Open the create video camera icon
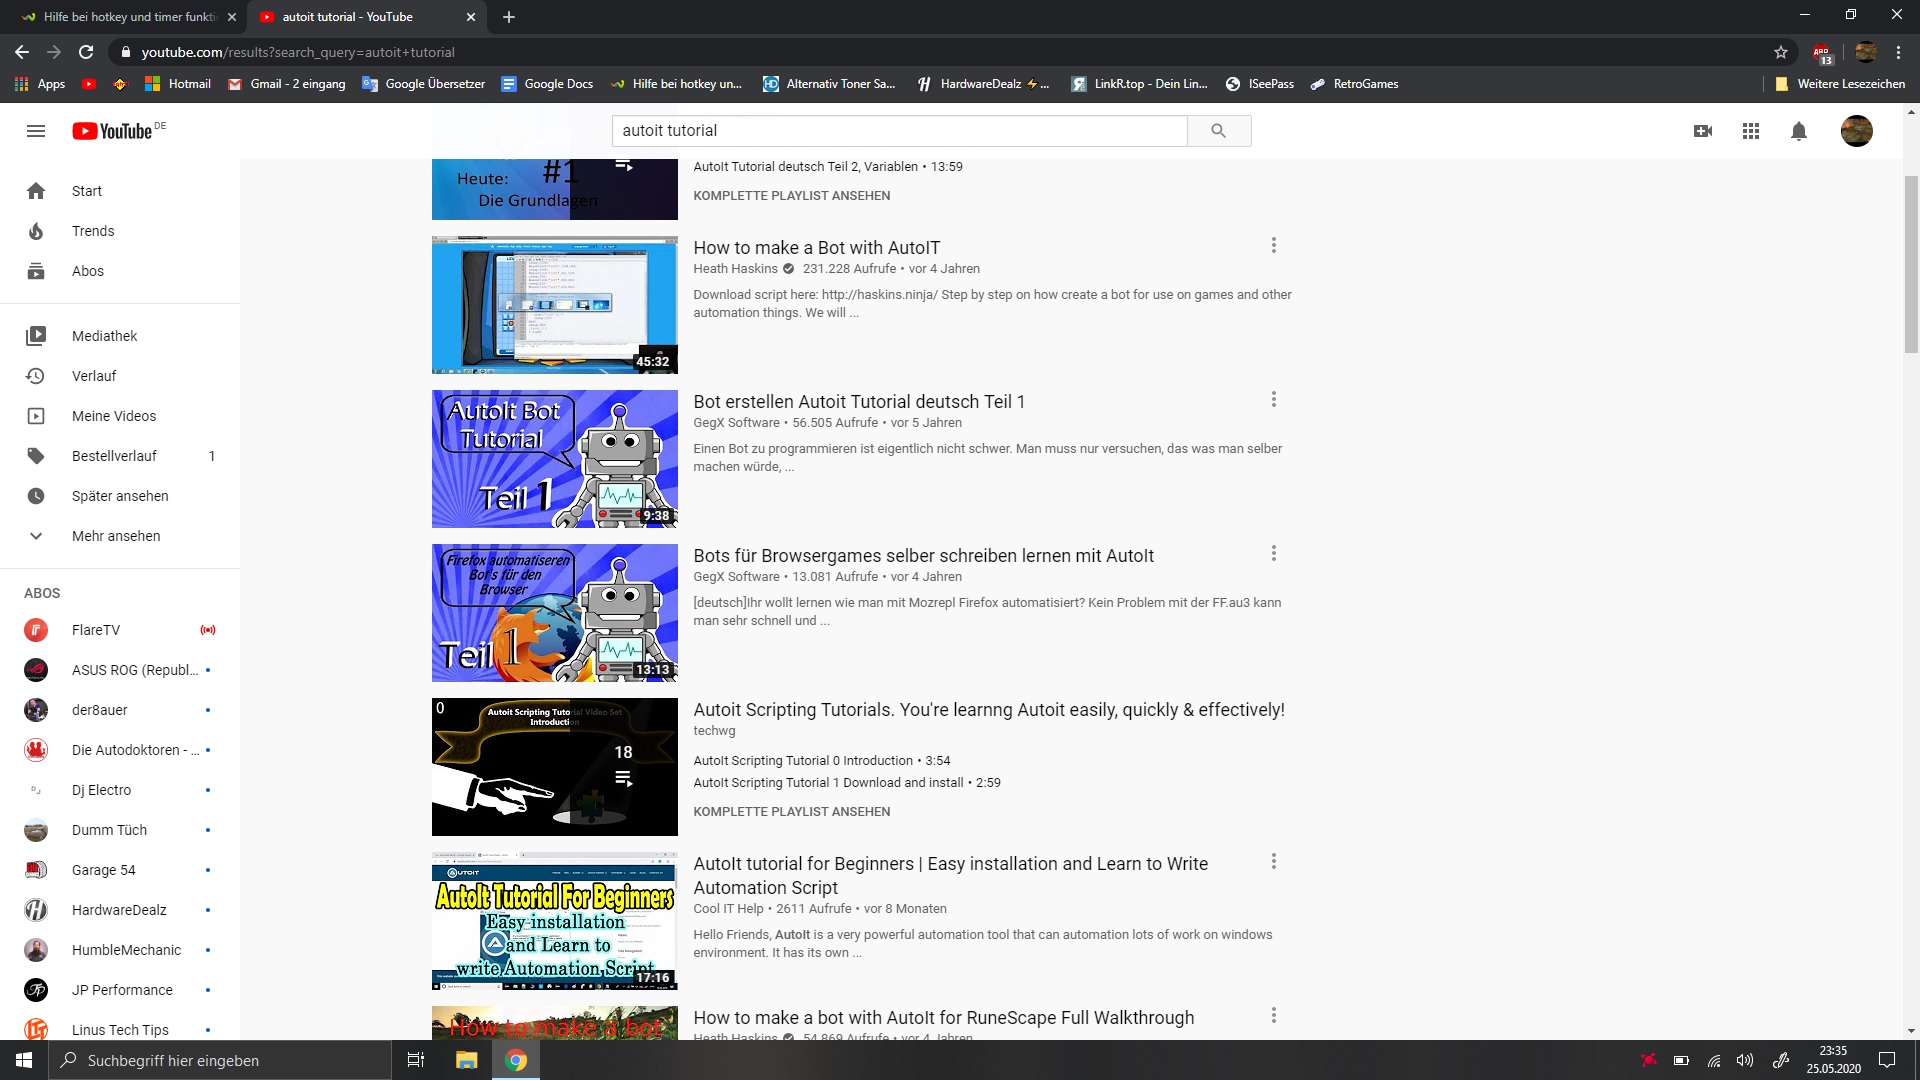The width and height of the screenshot is (1920, 1080). point(1703,131)
